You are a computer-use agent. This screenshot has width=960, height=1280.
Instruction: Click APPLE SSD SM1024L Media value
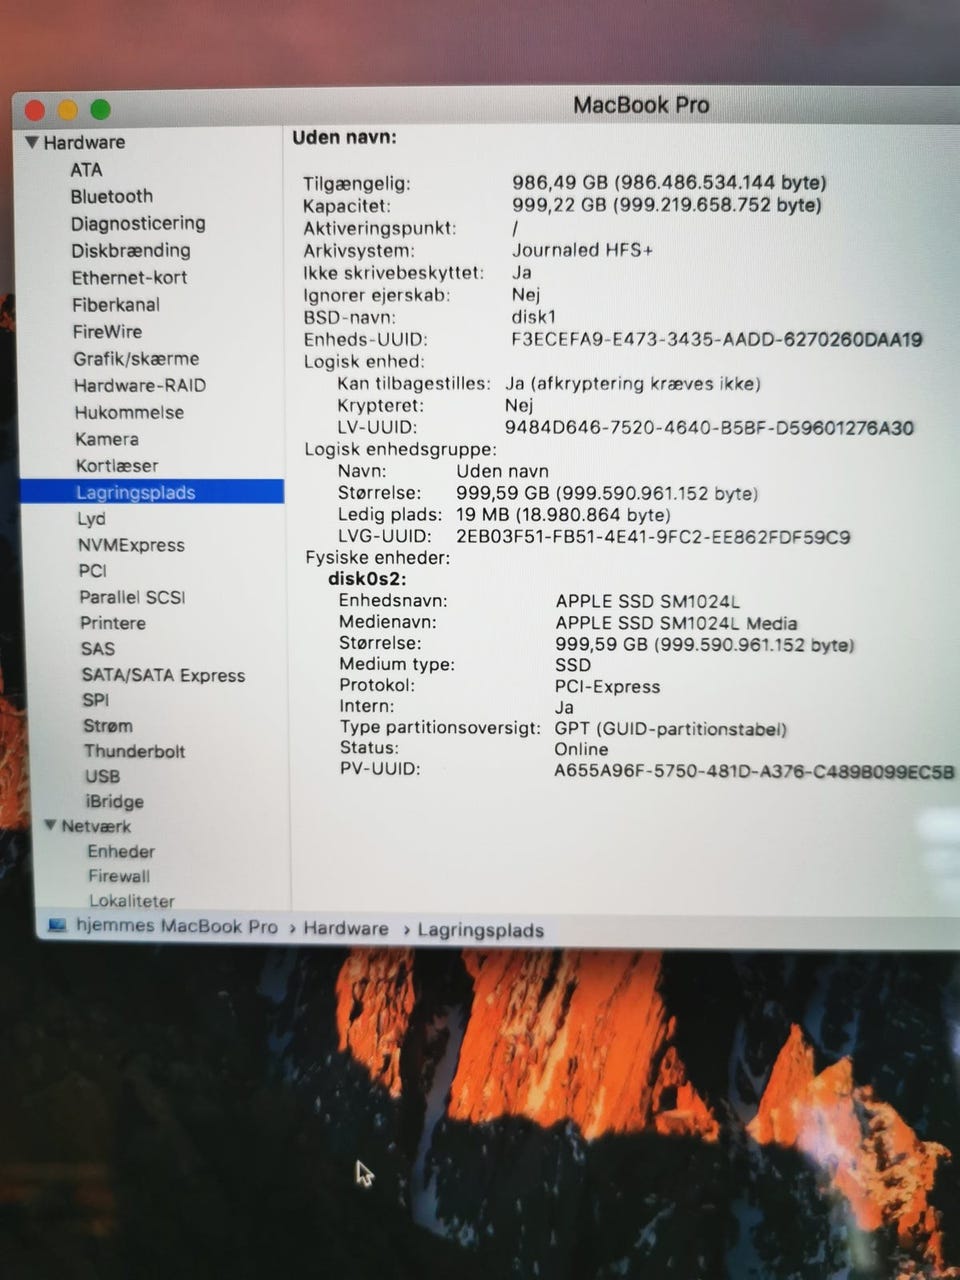676,623
